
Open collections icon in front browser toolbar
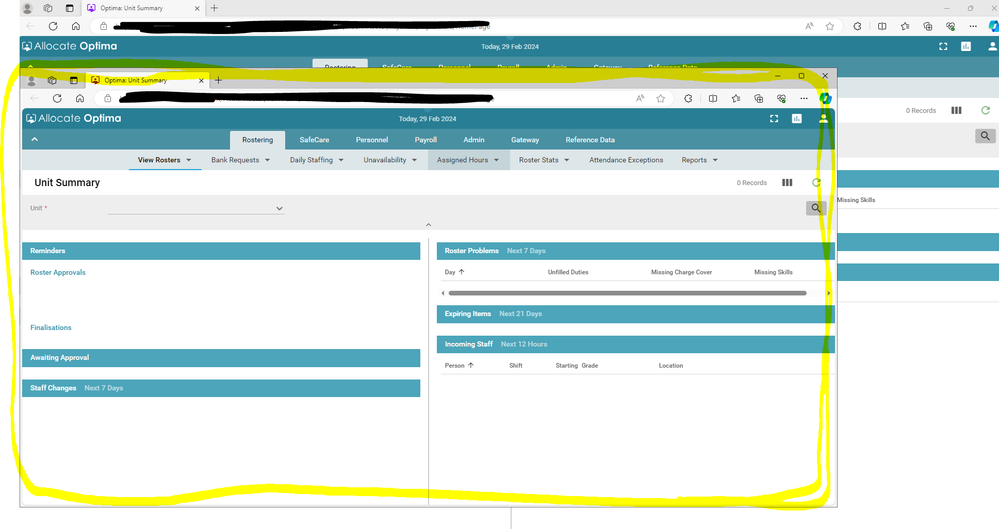coord(758,98)
